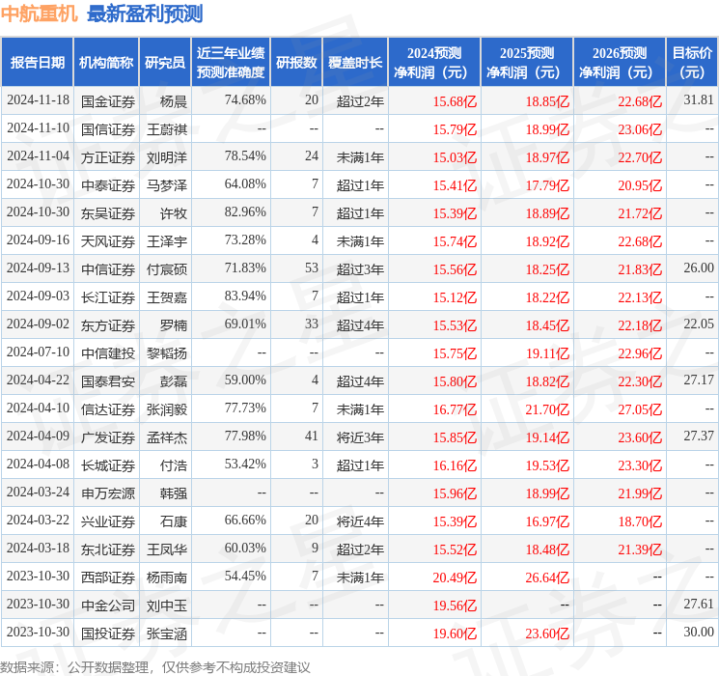Click the 研报数 column header
This screenshot has height=676, width=719.
tap(296, 62)
